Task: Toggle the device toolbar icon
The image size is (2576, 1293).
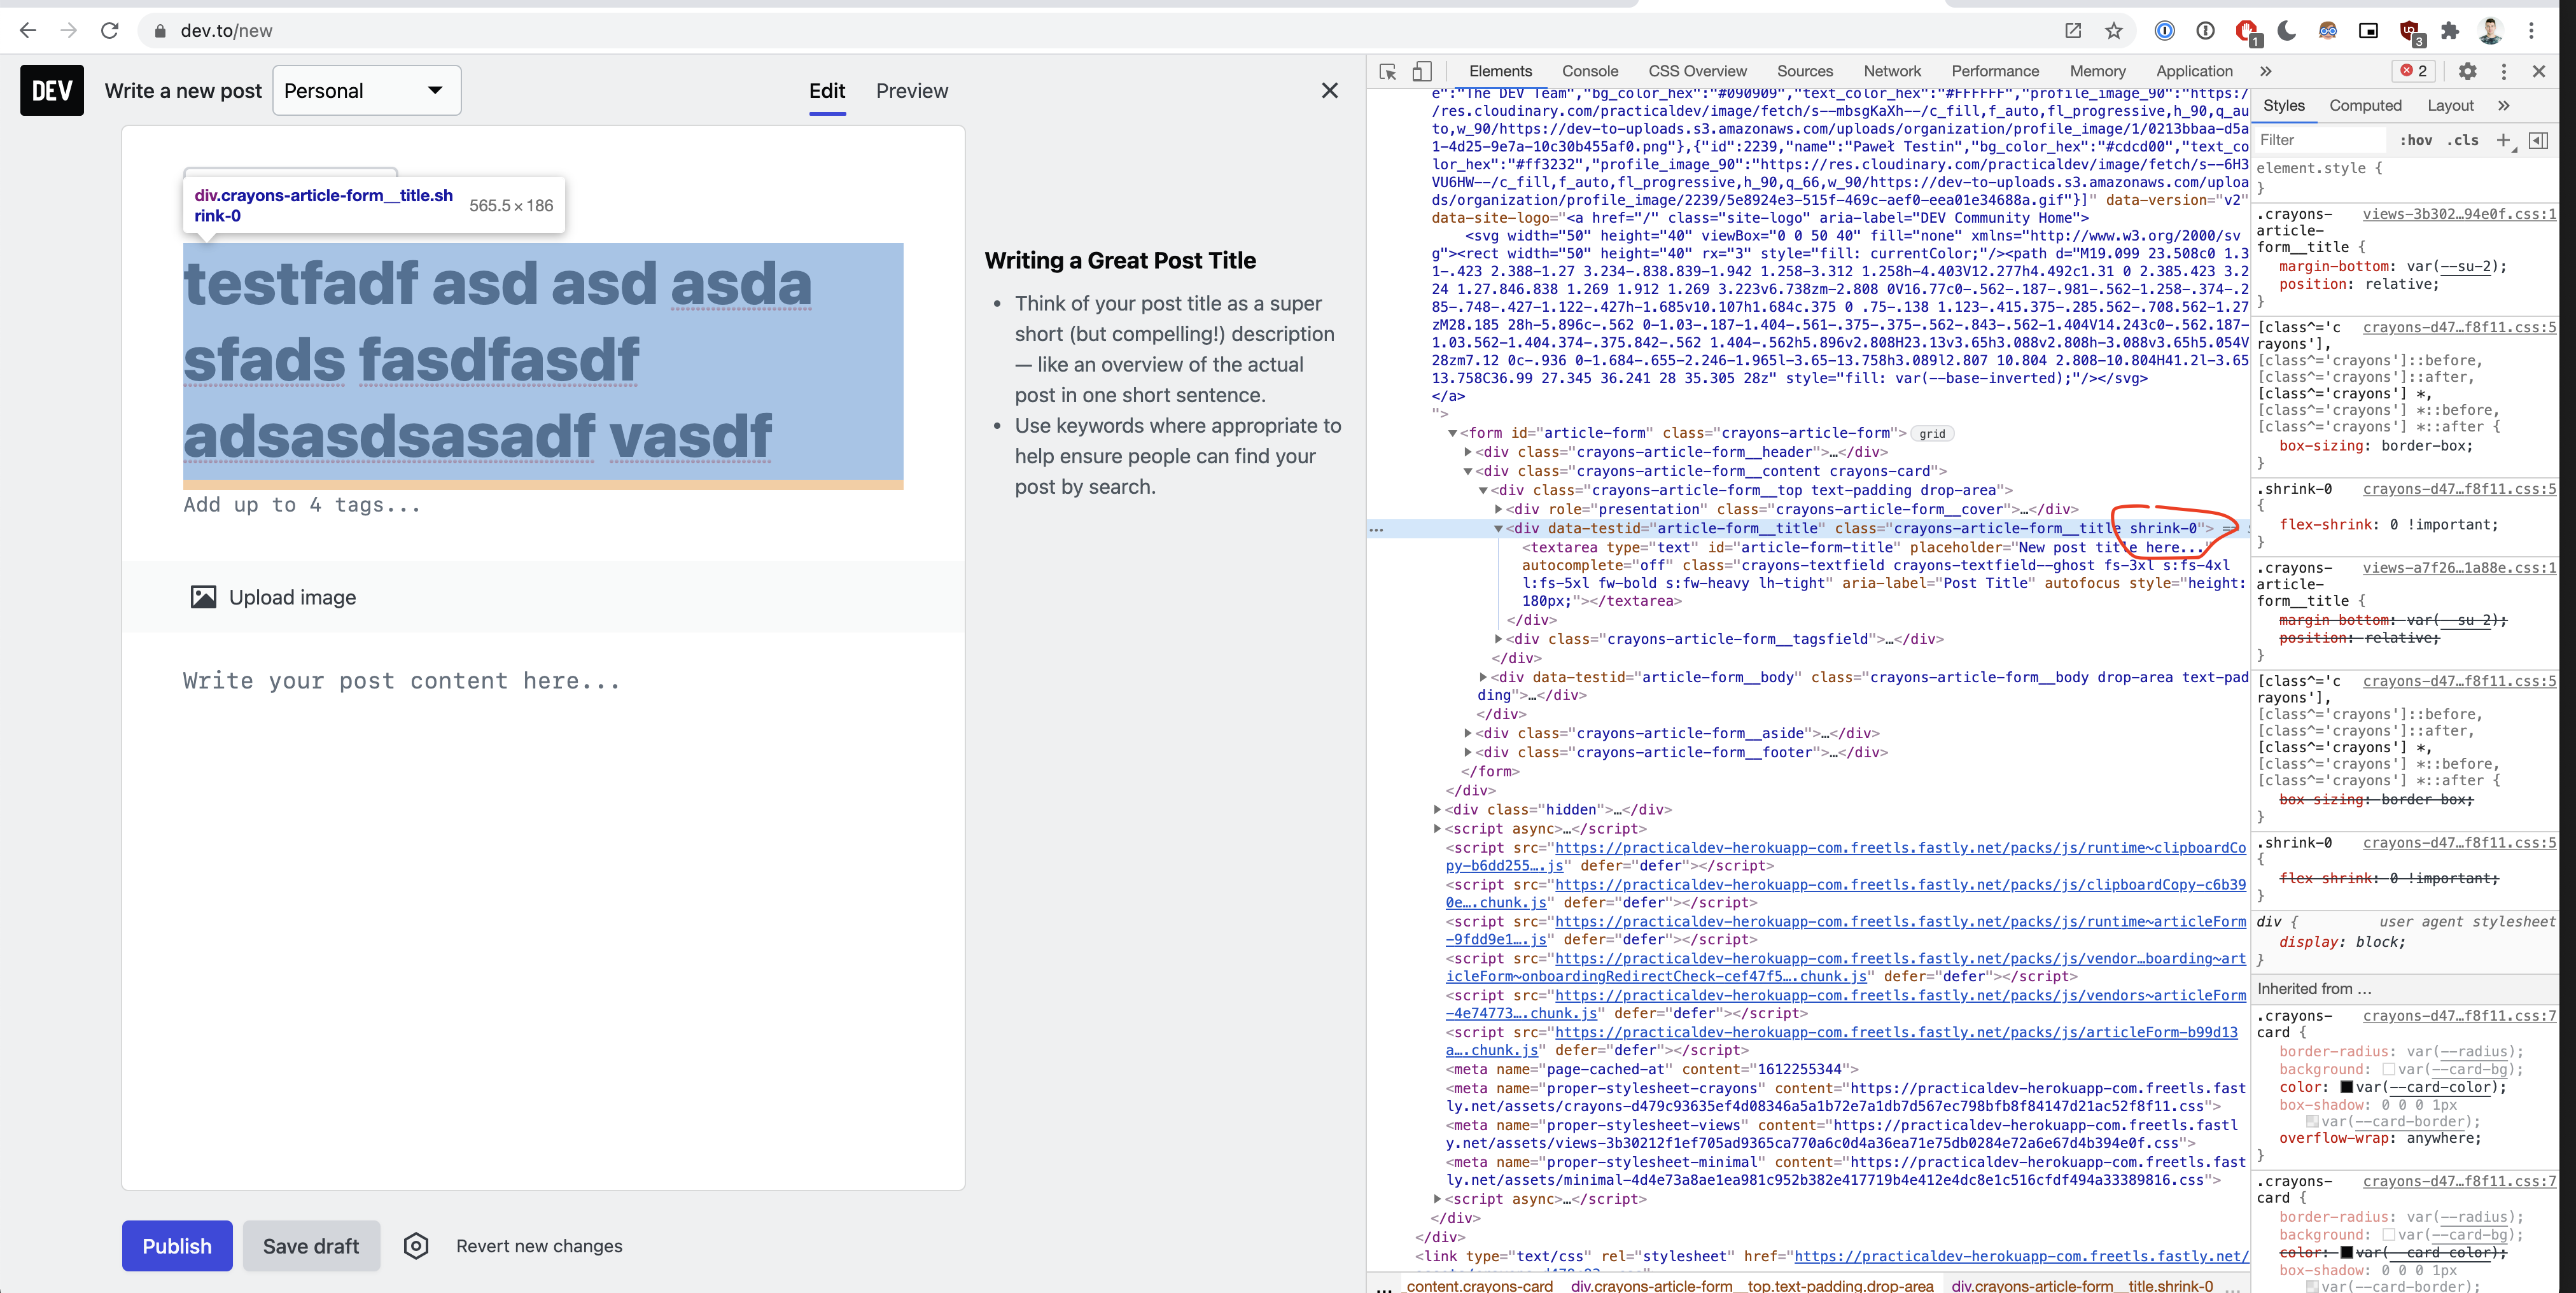Action: (x=1422, y=71)
